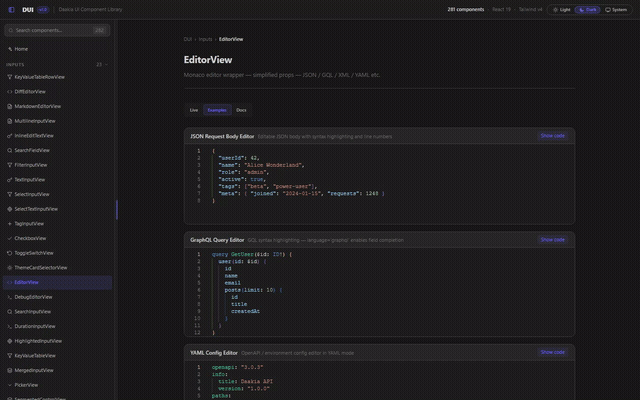The height and width of the screenshot is (400, 640).
Task: Click the DUI logo text
Action: [28, 9]
